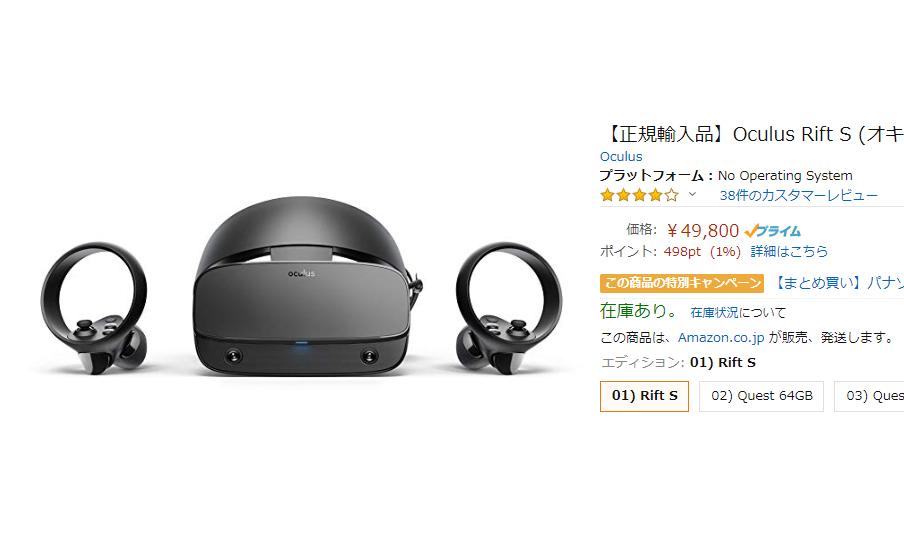904x535 pixels.
Task: Select the 02) Quest 64GB edition
Action: tap(762, 396)
